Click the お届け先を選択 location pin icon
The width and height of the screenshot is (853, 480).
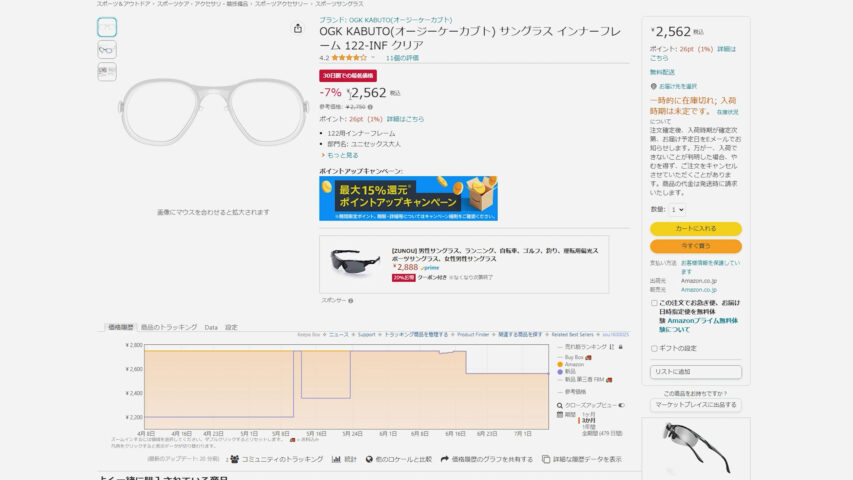point(653,86)
